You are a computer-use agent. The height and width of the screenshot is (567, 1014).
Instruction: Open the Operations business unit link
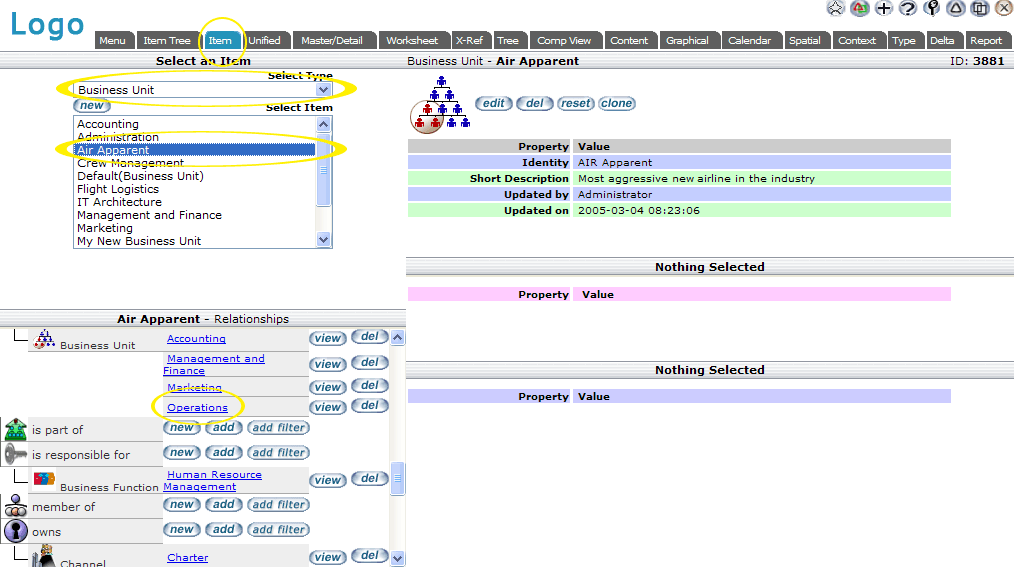tap(197, 408)
